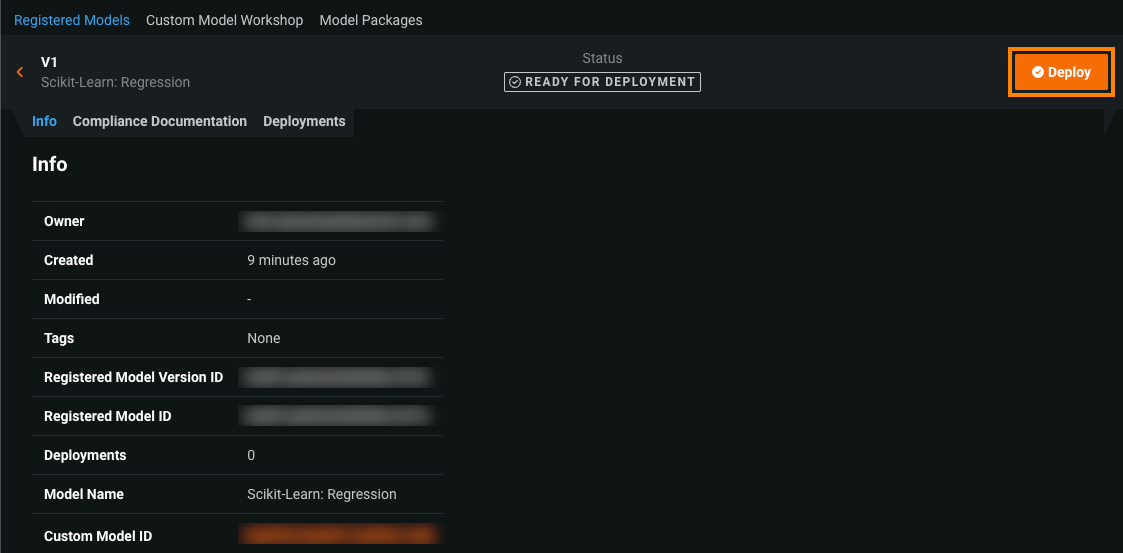The image size is (1123, 553).
Task: Switch to the Deployments sub-tab
Action: click(x=304, y=121)
